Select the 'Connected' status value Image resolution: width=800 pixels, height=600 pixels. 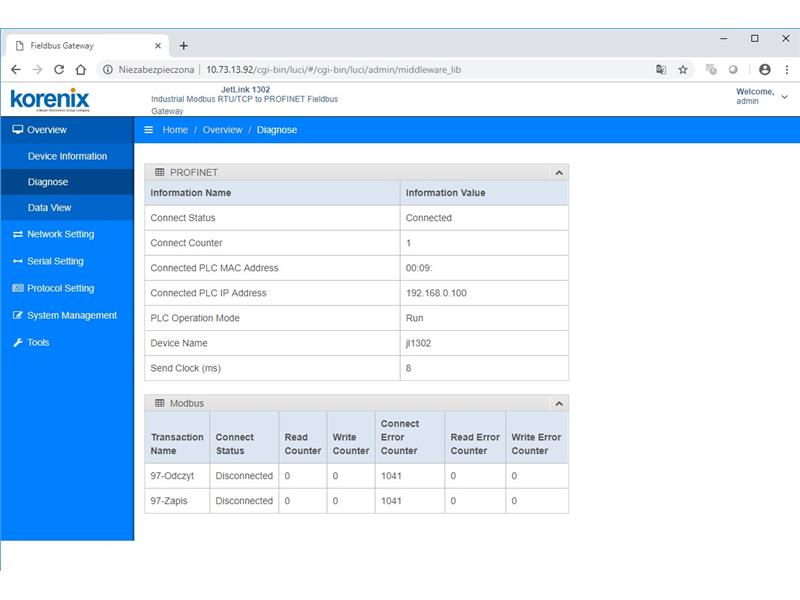tap(429, 218)
